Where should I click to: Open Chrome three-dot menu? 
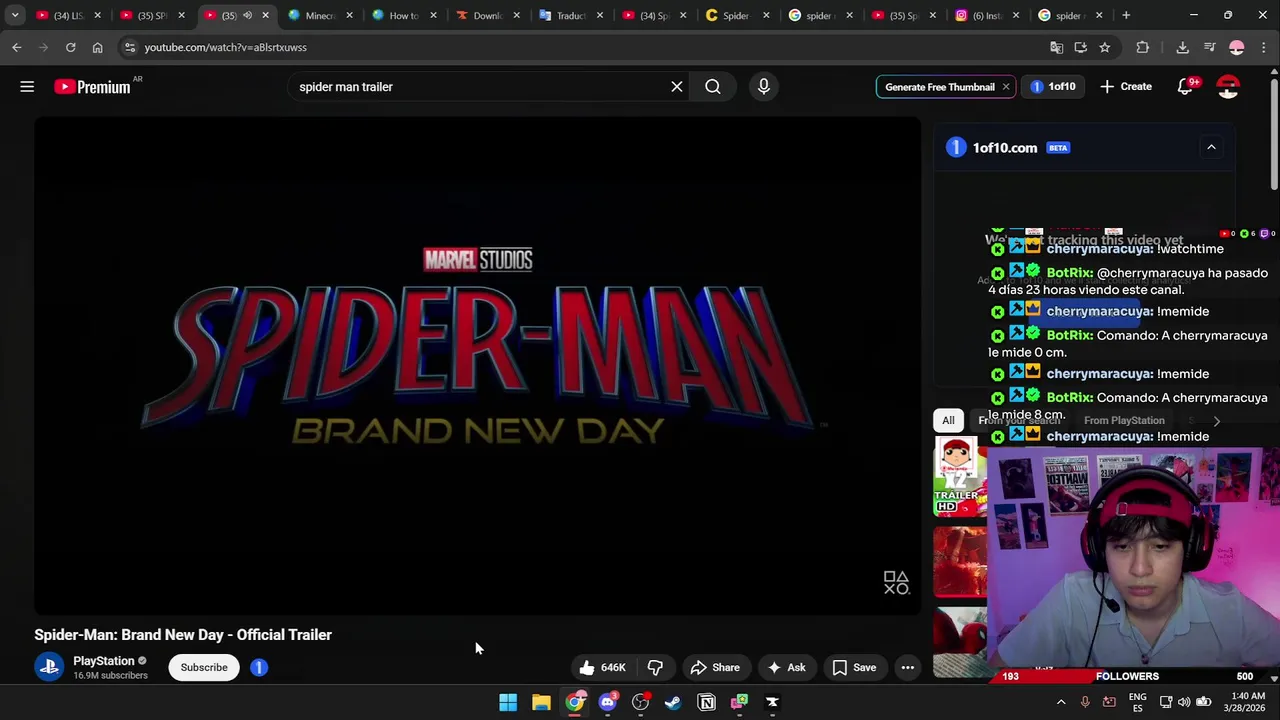pos(1264,47)
